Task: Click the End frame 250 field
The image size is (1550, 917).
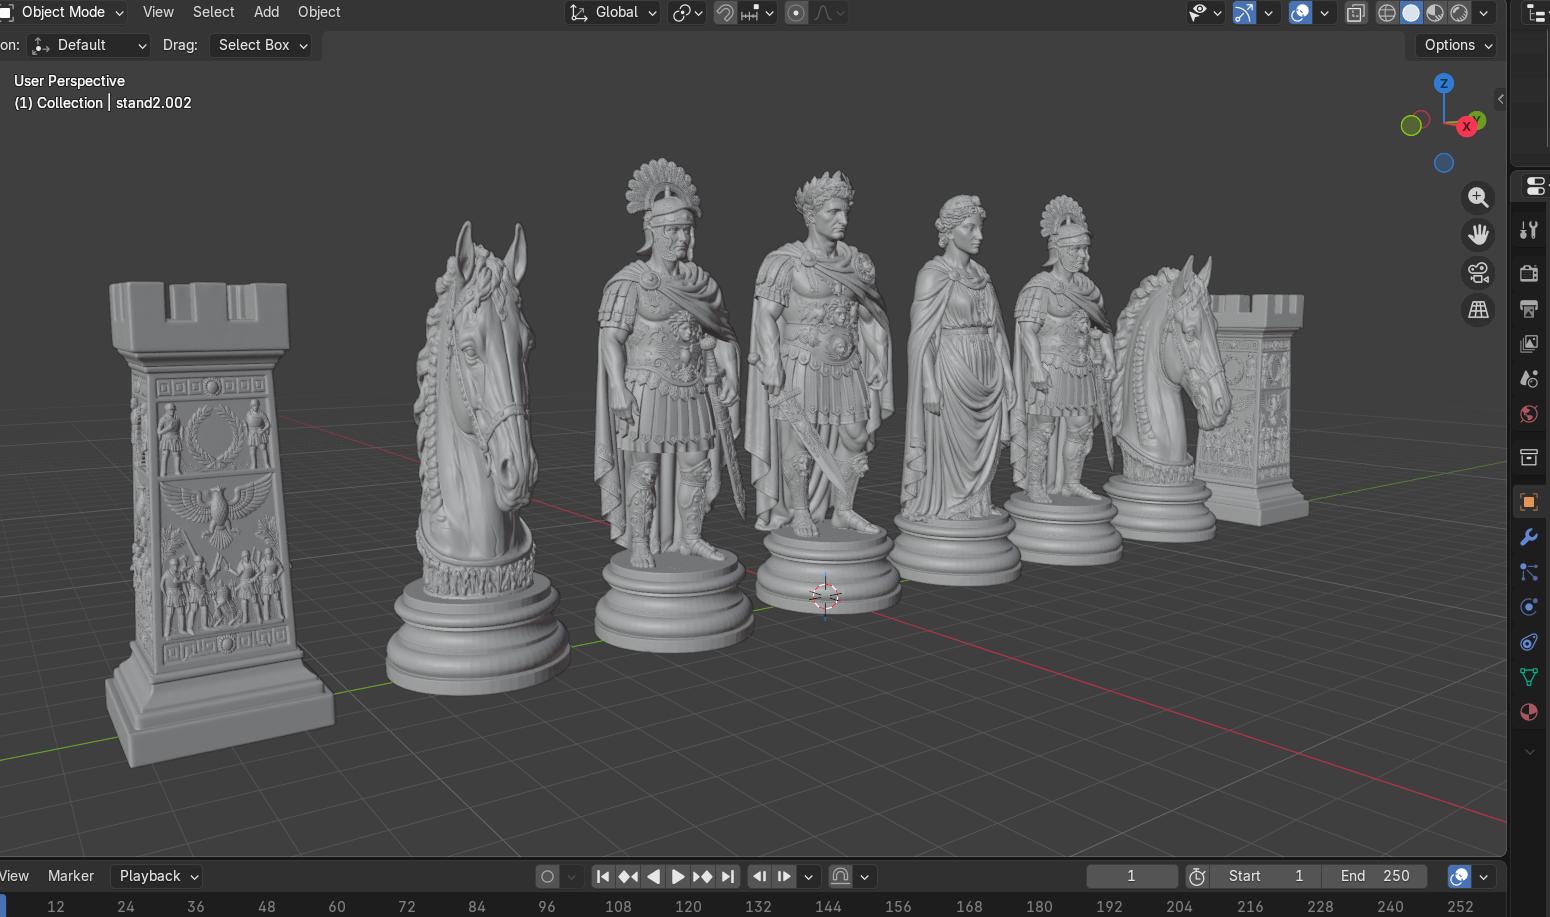Action: pos(1375,876)
